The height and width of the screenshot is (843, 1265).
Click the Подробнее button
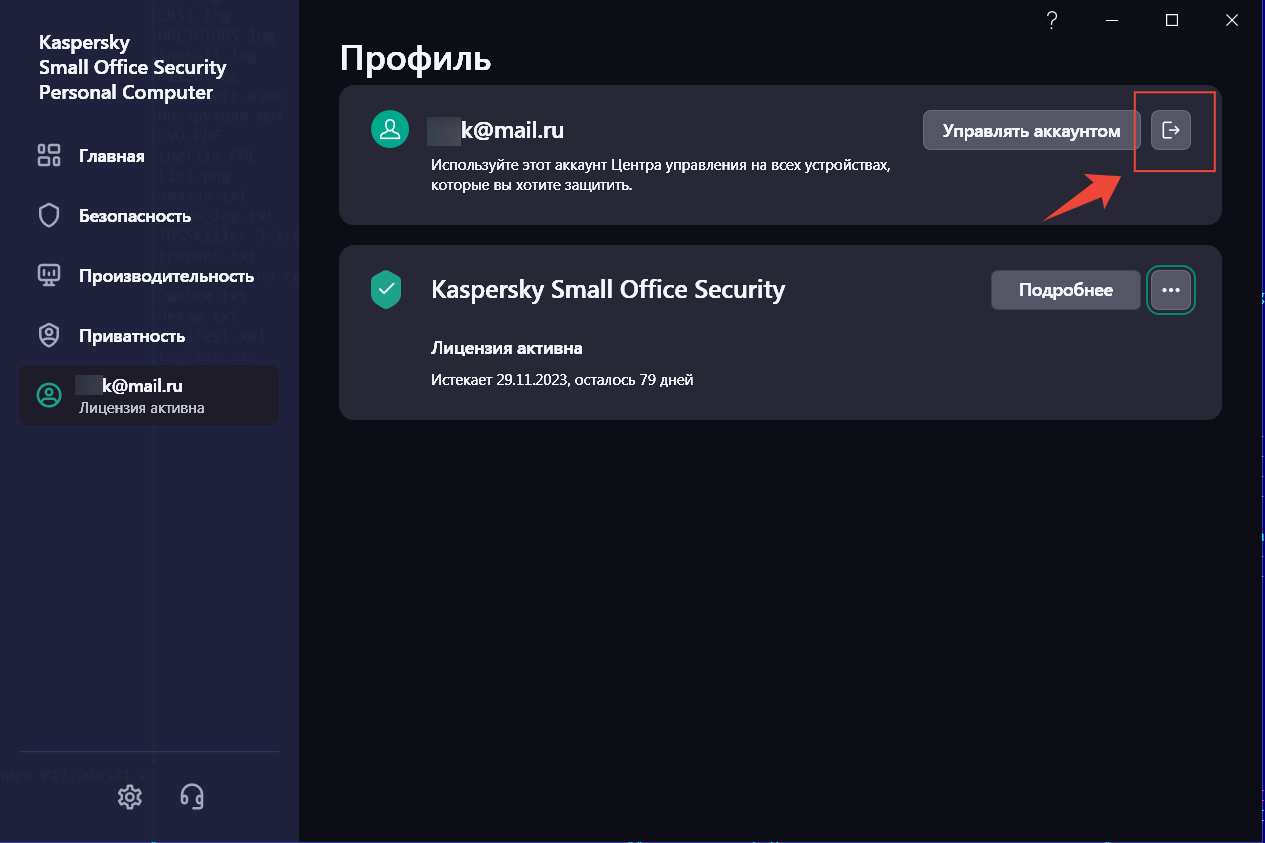point(1065,290)
